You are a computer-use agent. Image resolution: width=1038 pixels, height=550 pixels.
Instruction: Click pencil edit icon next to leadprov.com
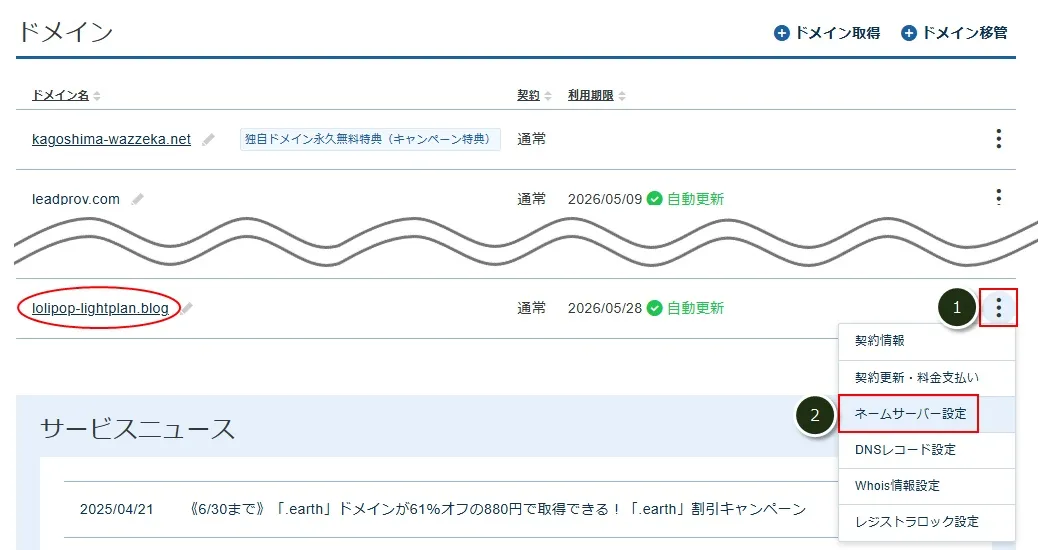coord(137,199)
